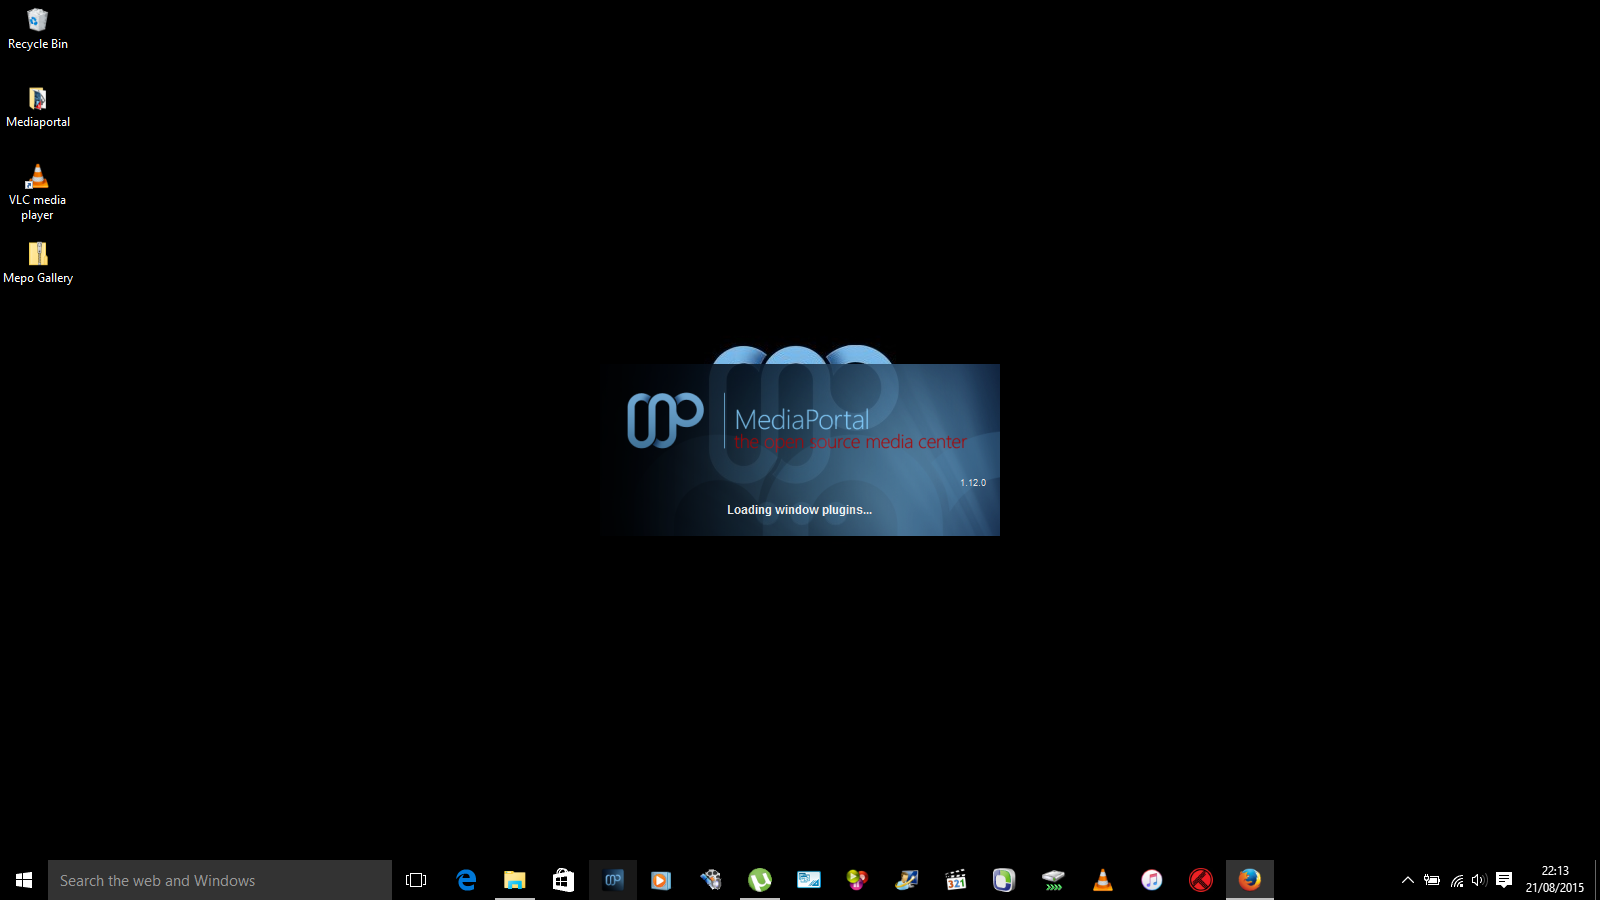This screenshot has height=900, width=1600.
Task: Open the Recycle Bin desktop icon
Action: coord(38,29)
